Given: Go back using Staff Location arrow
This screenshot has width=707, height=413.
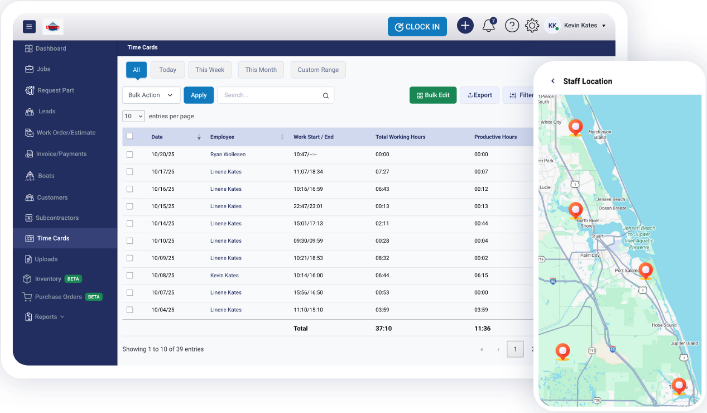Looking at the screenshot, I should pos(553,81).
